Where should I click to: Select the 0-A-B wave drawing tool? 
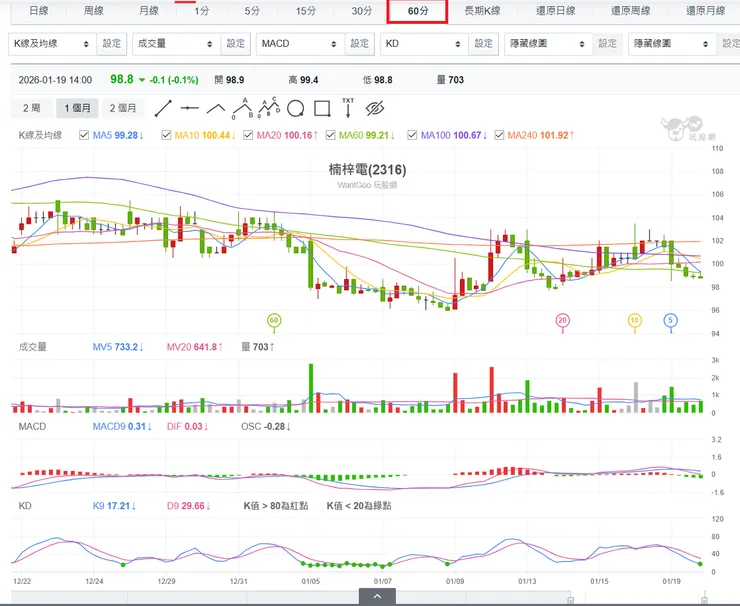[x=243, y=108]
